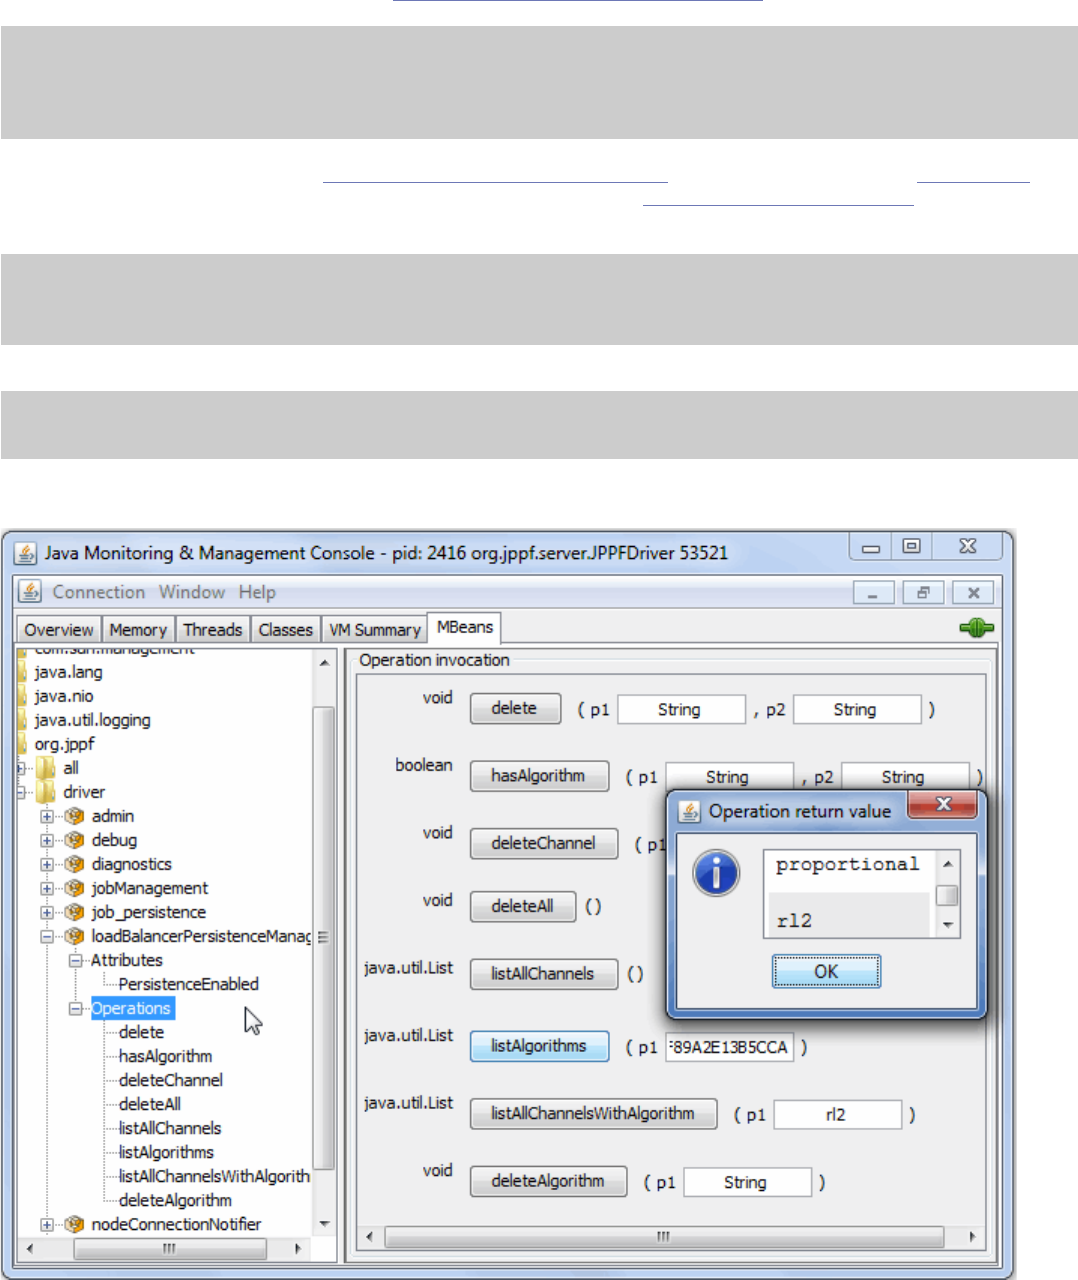Expand the diagnostics tree node

[x=47, y=864]
